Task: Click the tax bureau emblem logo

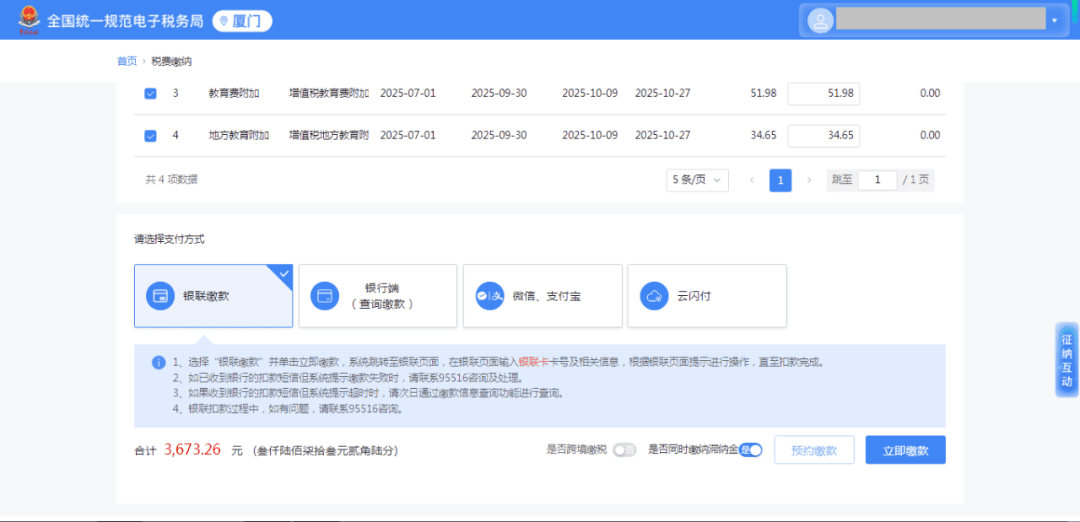Action: (x=24, y=20)
